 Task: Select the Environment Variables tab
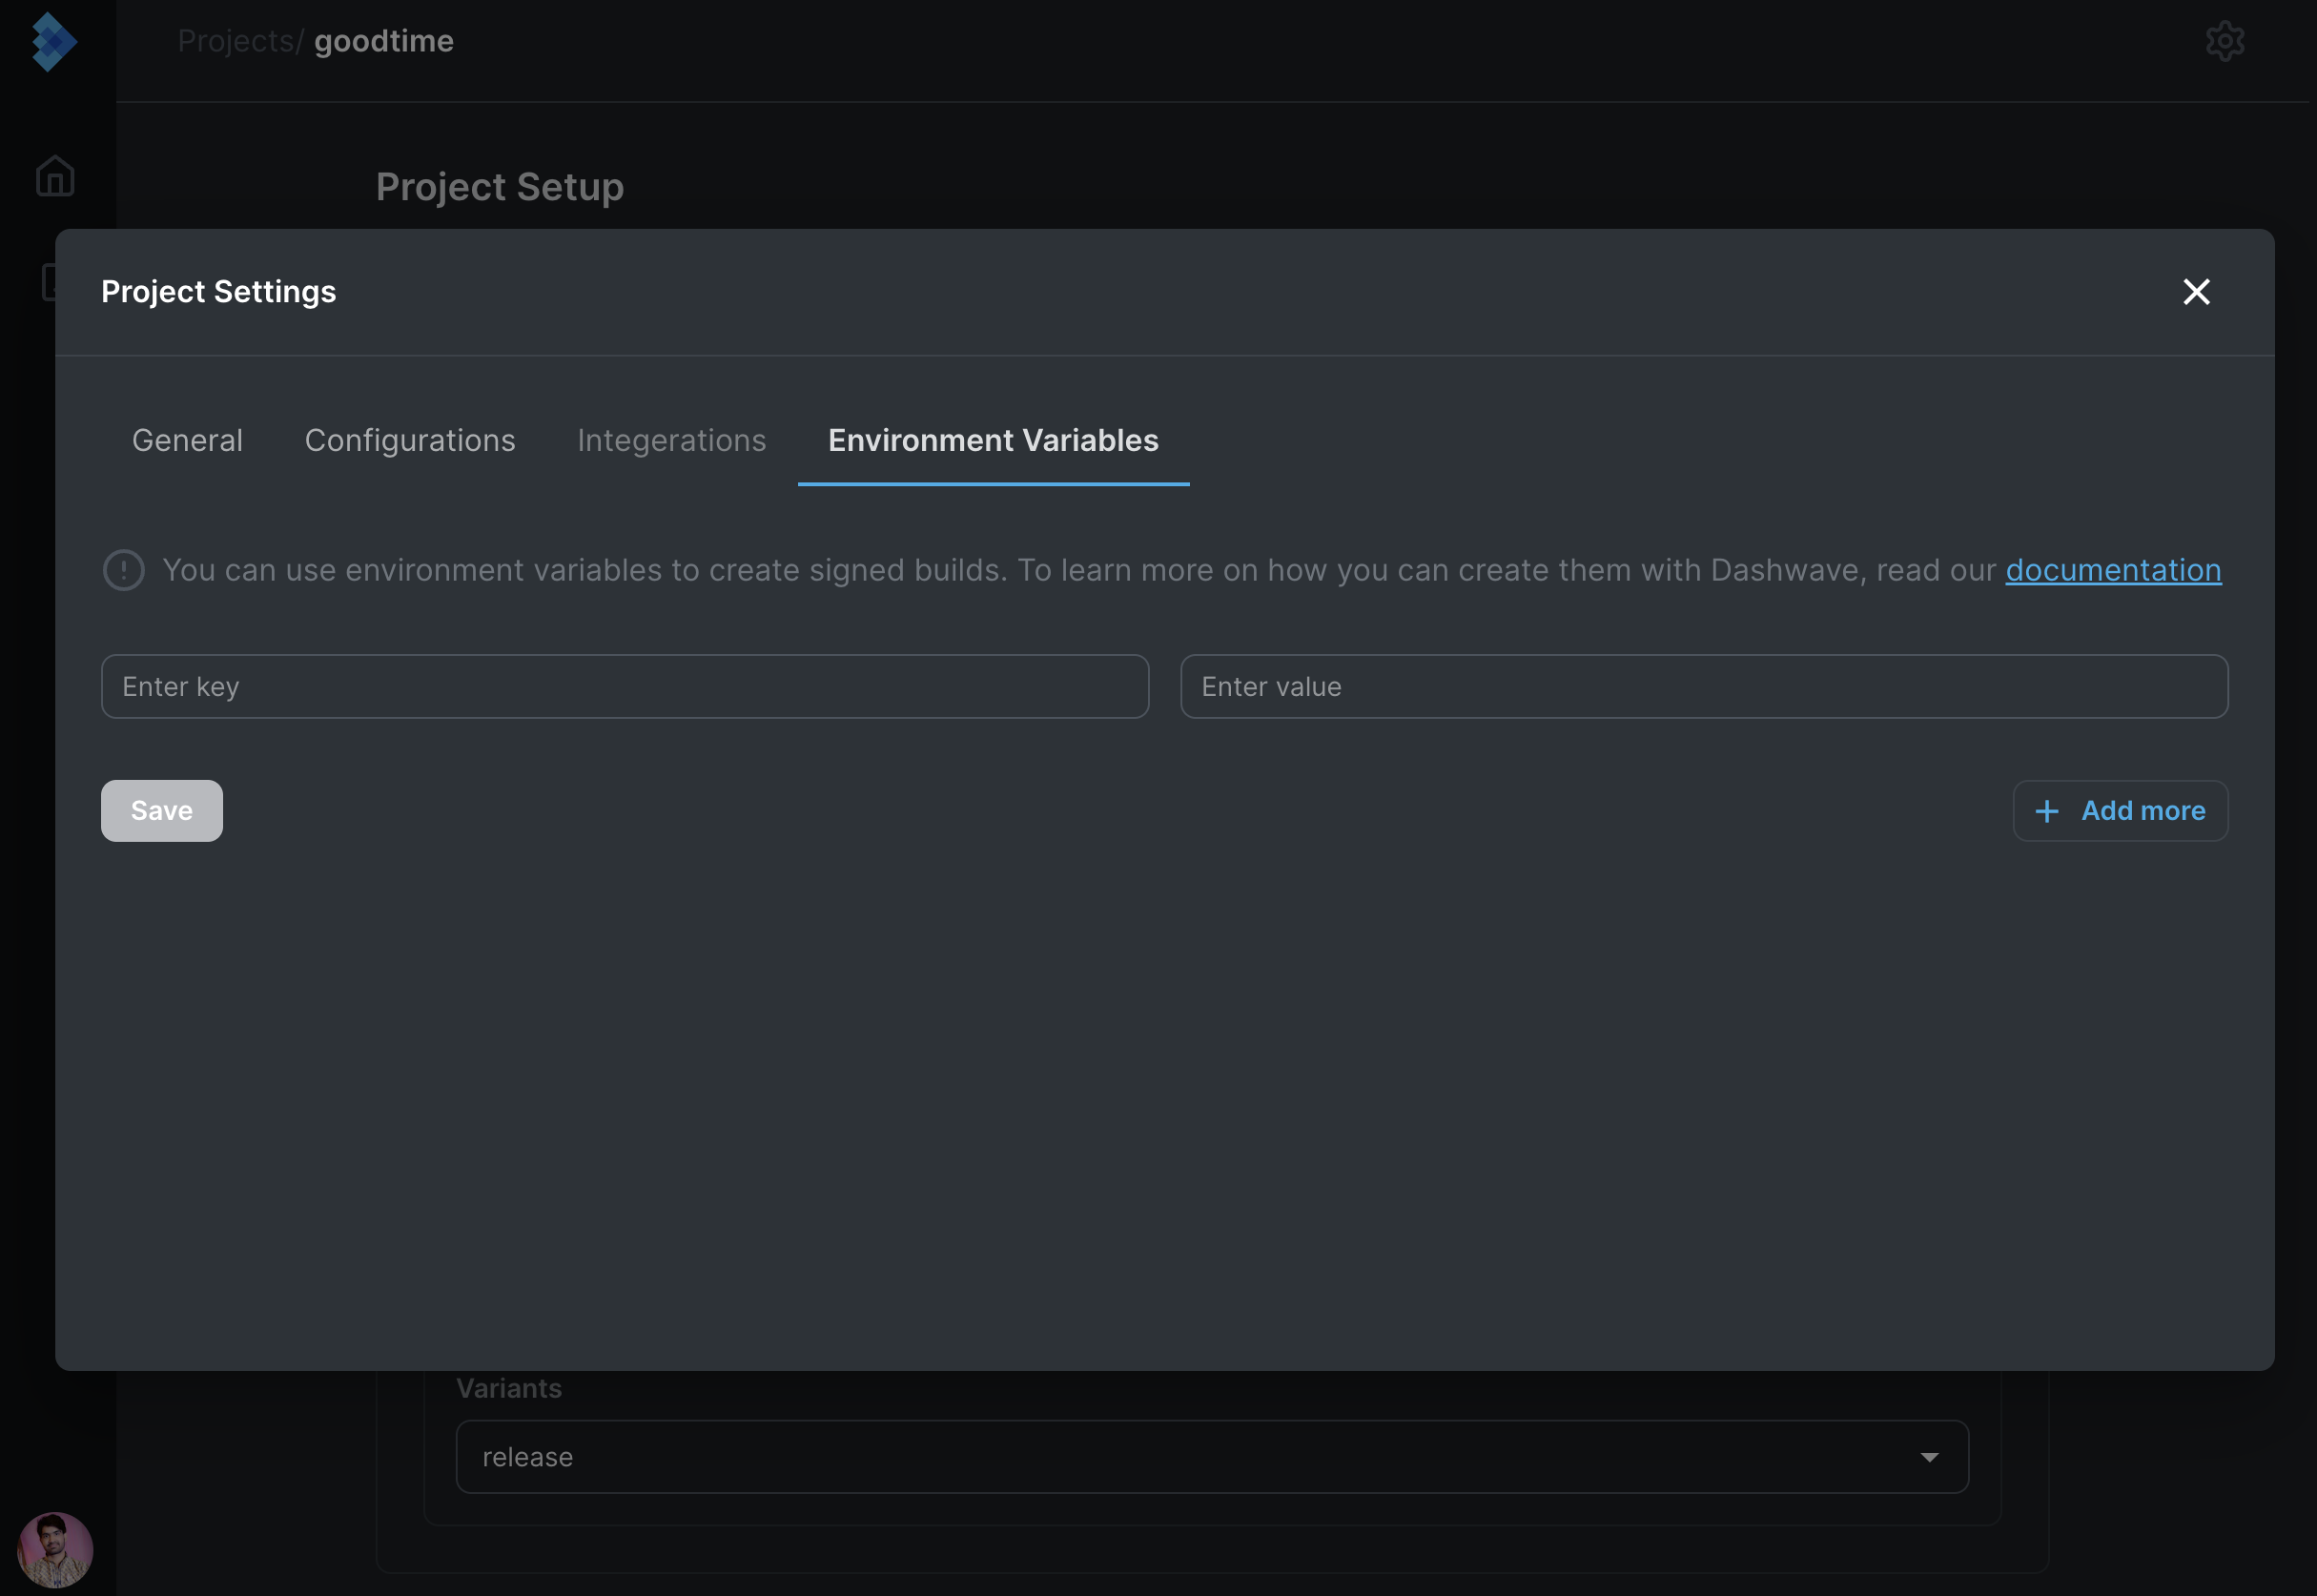coord(993,440)
